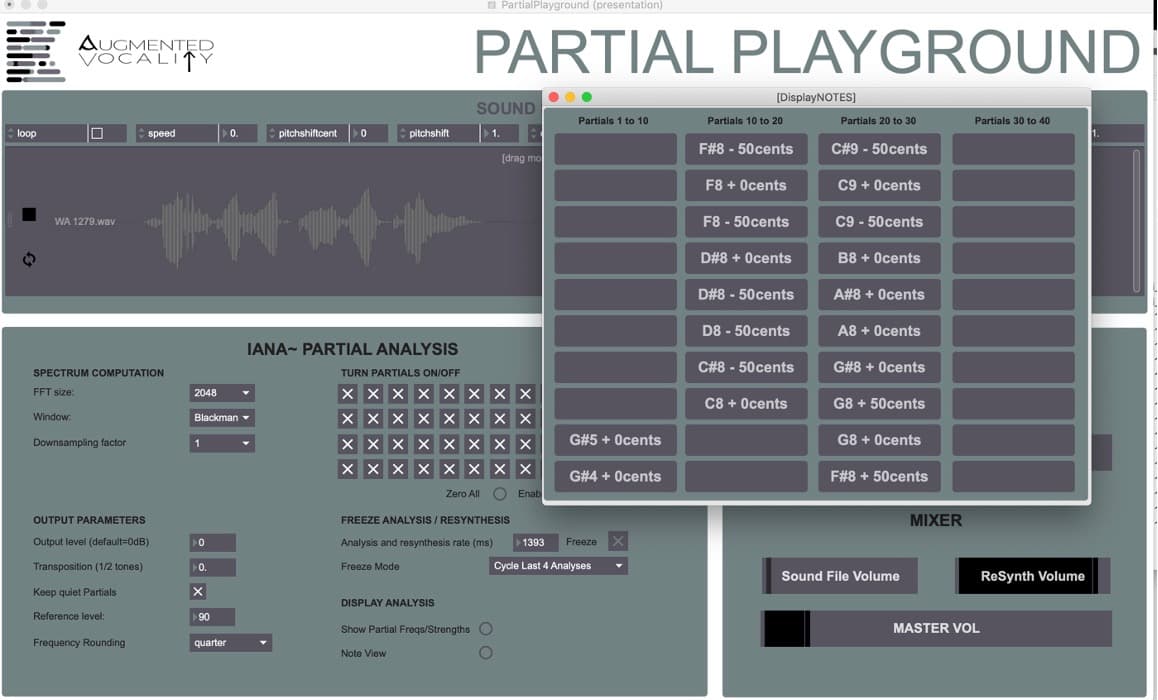This screenshot has height=700, width=1158.
Task: Click the pitchshift value field
Action: (500, 134)
